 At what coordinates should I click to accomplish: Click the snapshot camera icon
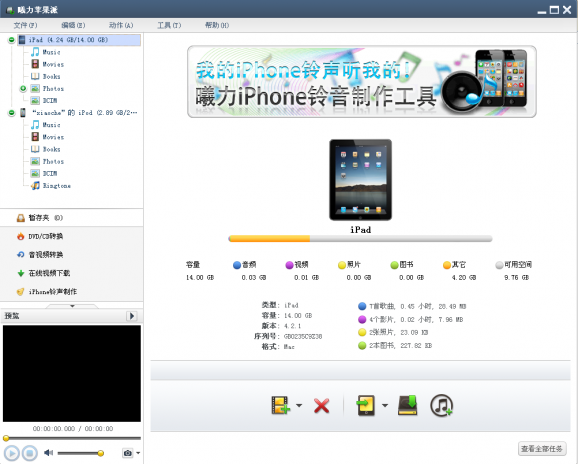(x=128, y=453)
